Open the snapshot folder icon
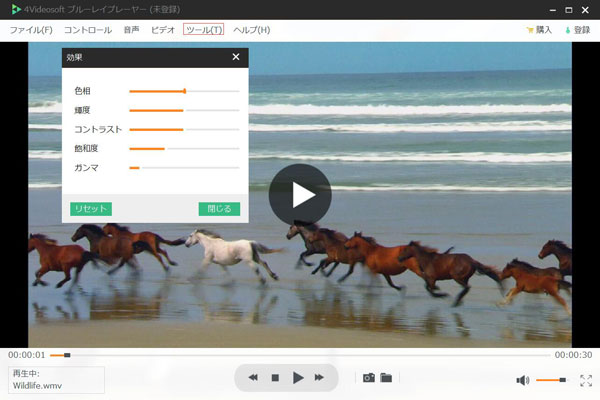 386,378
